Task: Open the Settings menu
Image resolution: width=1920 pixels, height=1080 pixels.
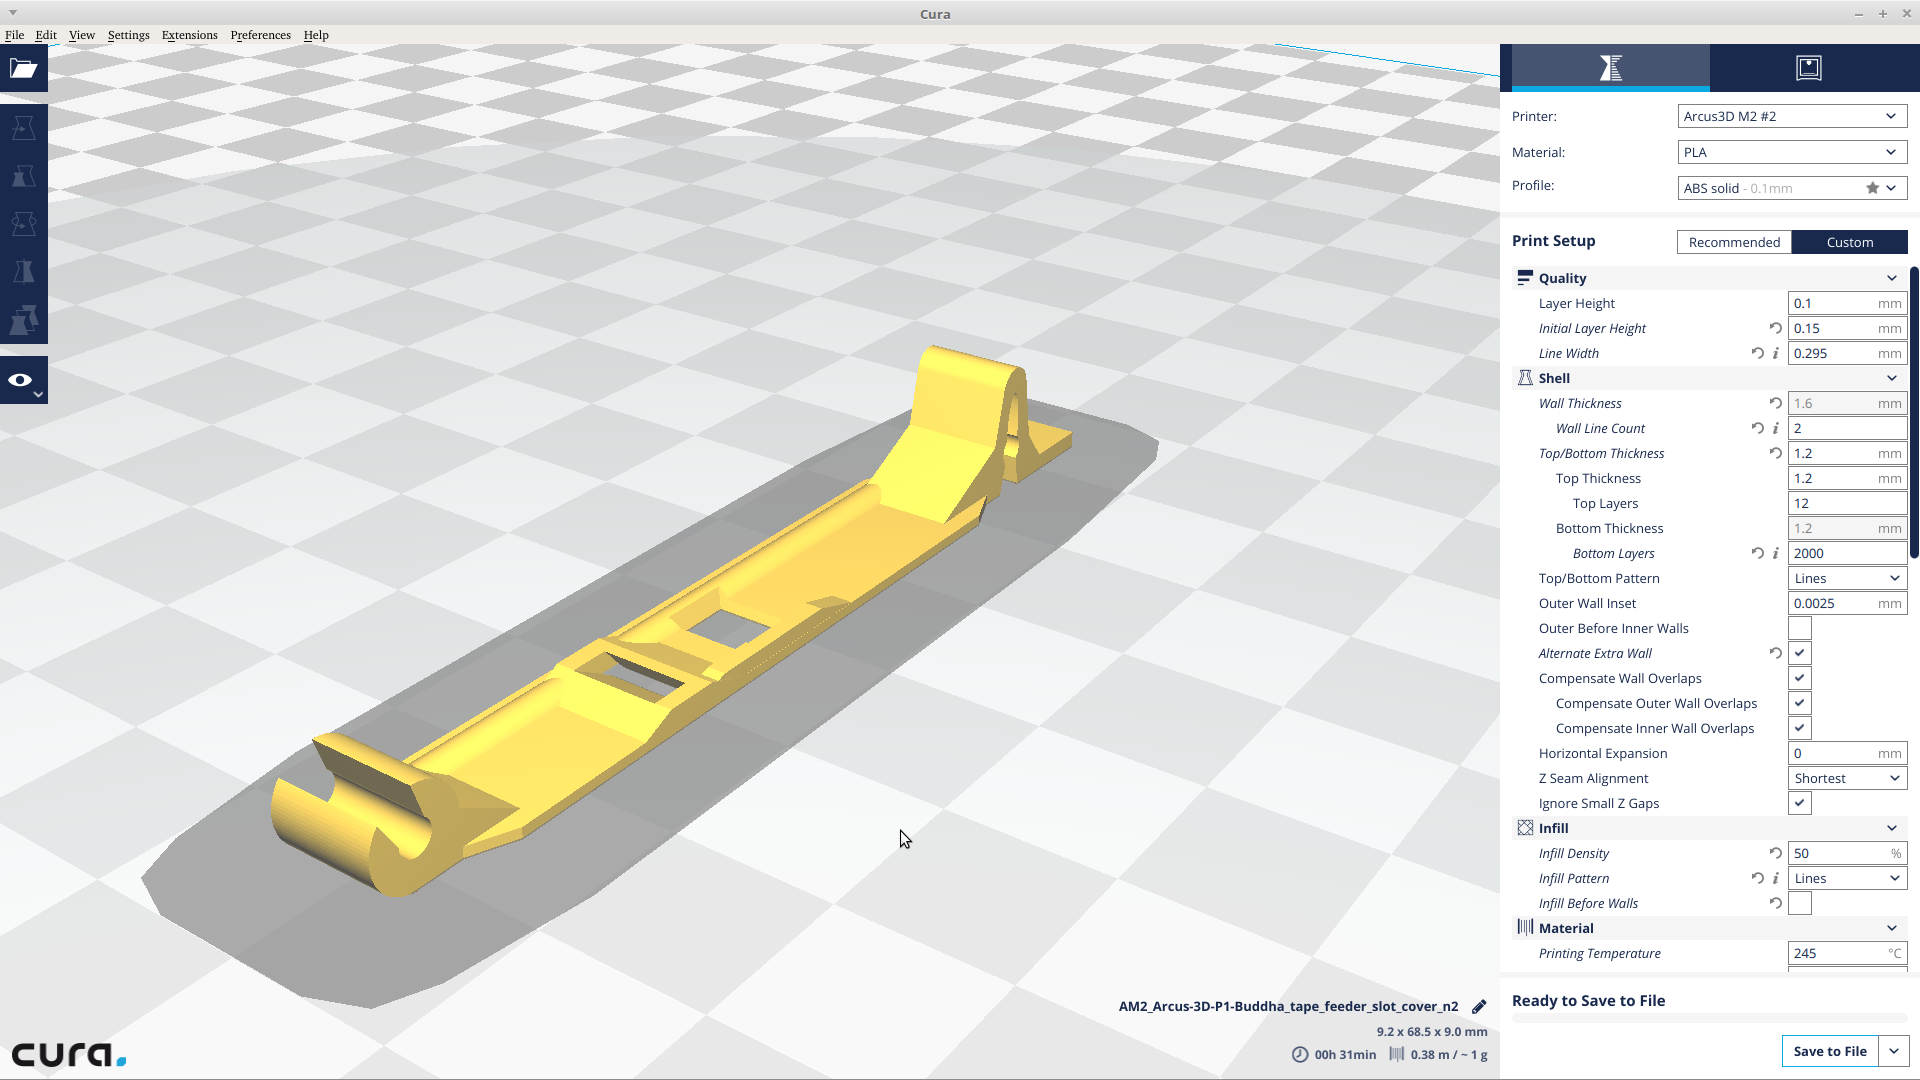Action: coord(128,35)
